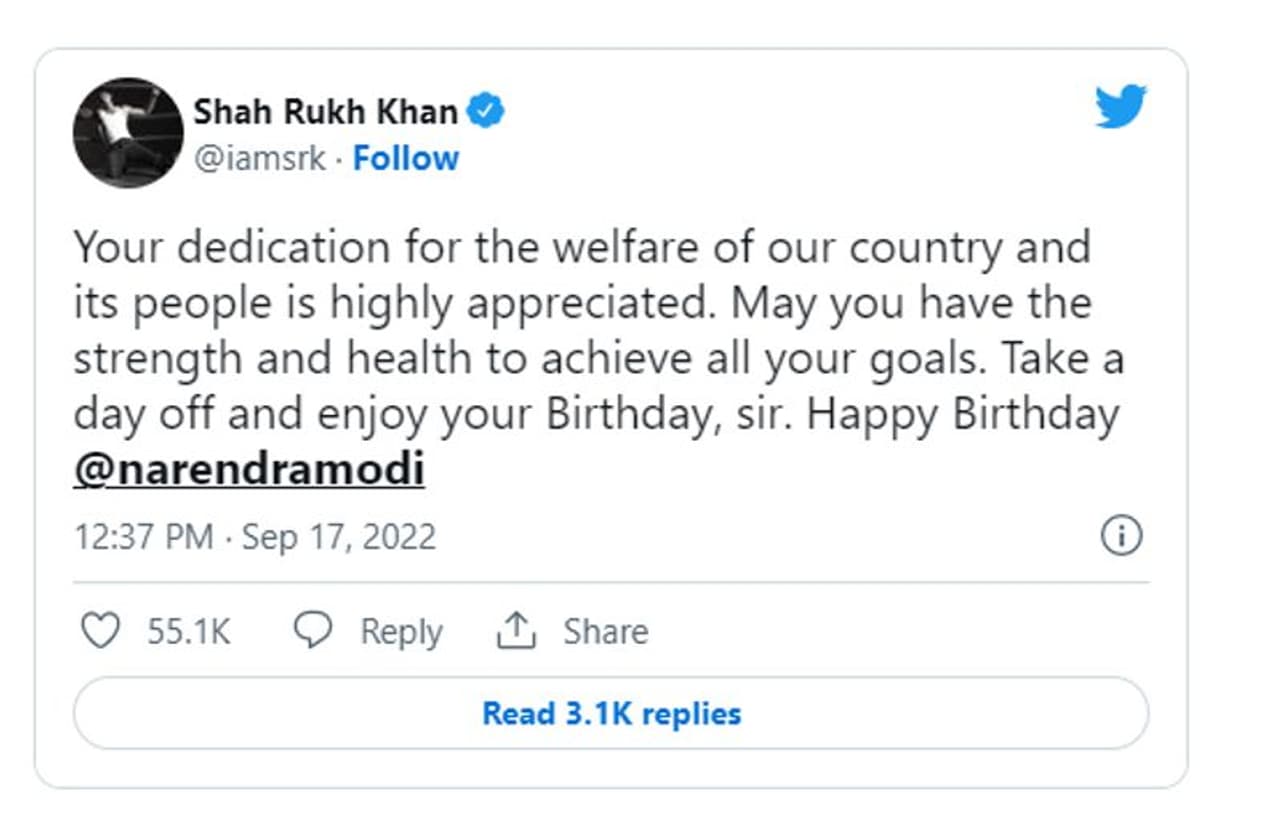Click the Reply text label
1280x822 pixels.
point(401,631)
